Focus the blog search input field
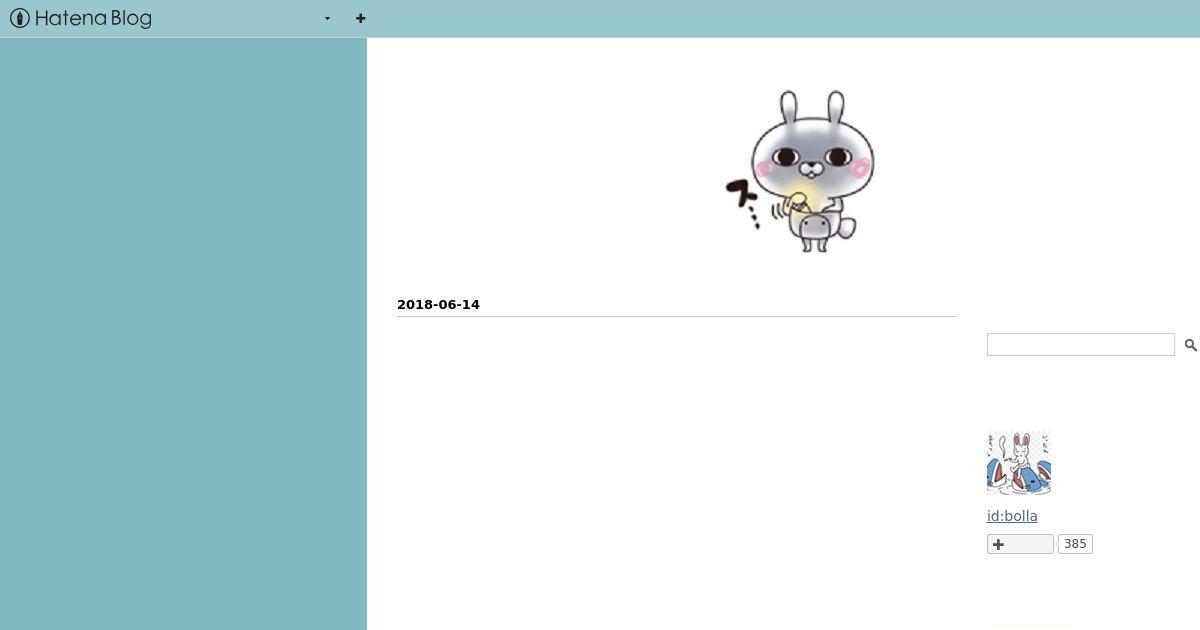Viewport: 1200px width, 630px height. (1081, 344)
